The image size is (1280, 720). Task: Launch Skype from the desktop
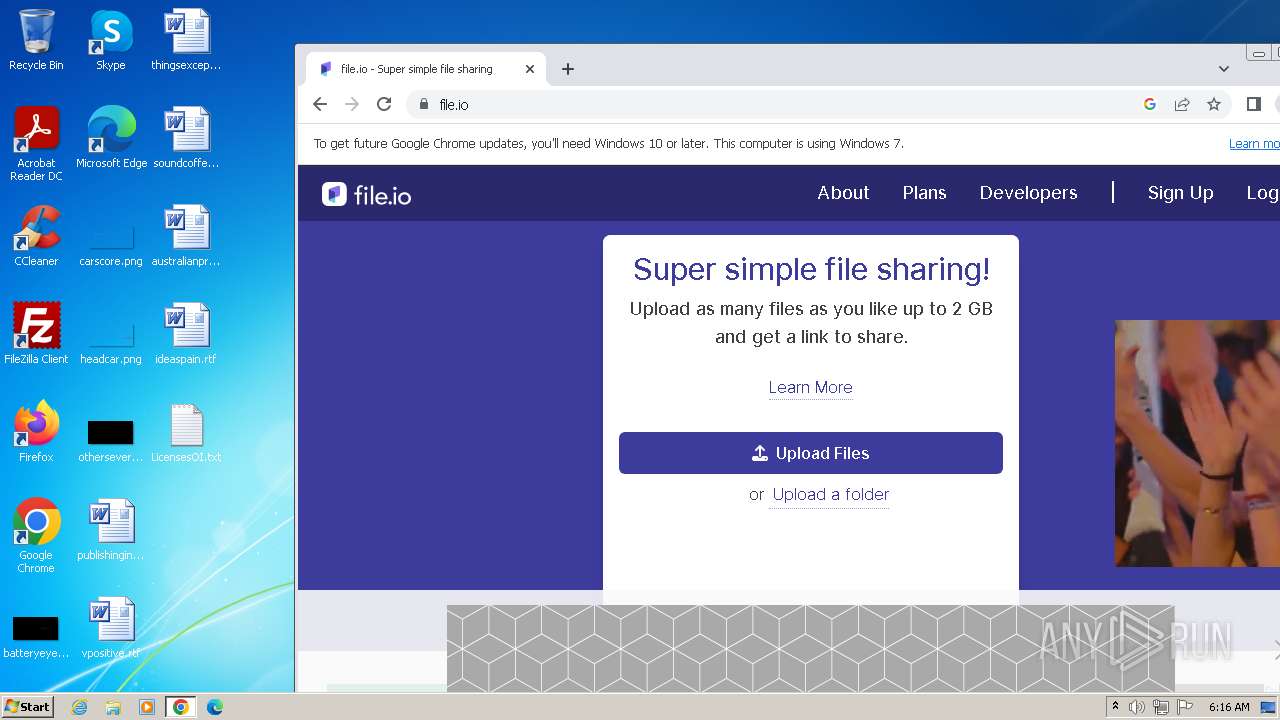tap(110, 40)
